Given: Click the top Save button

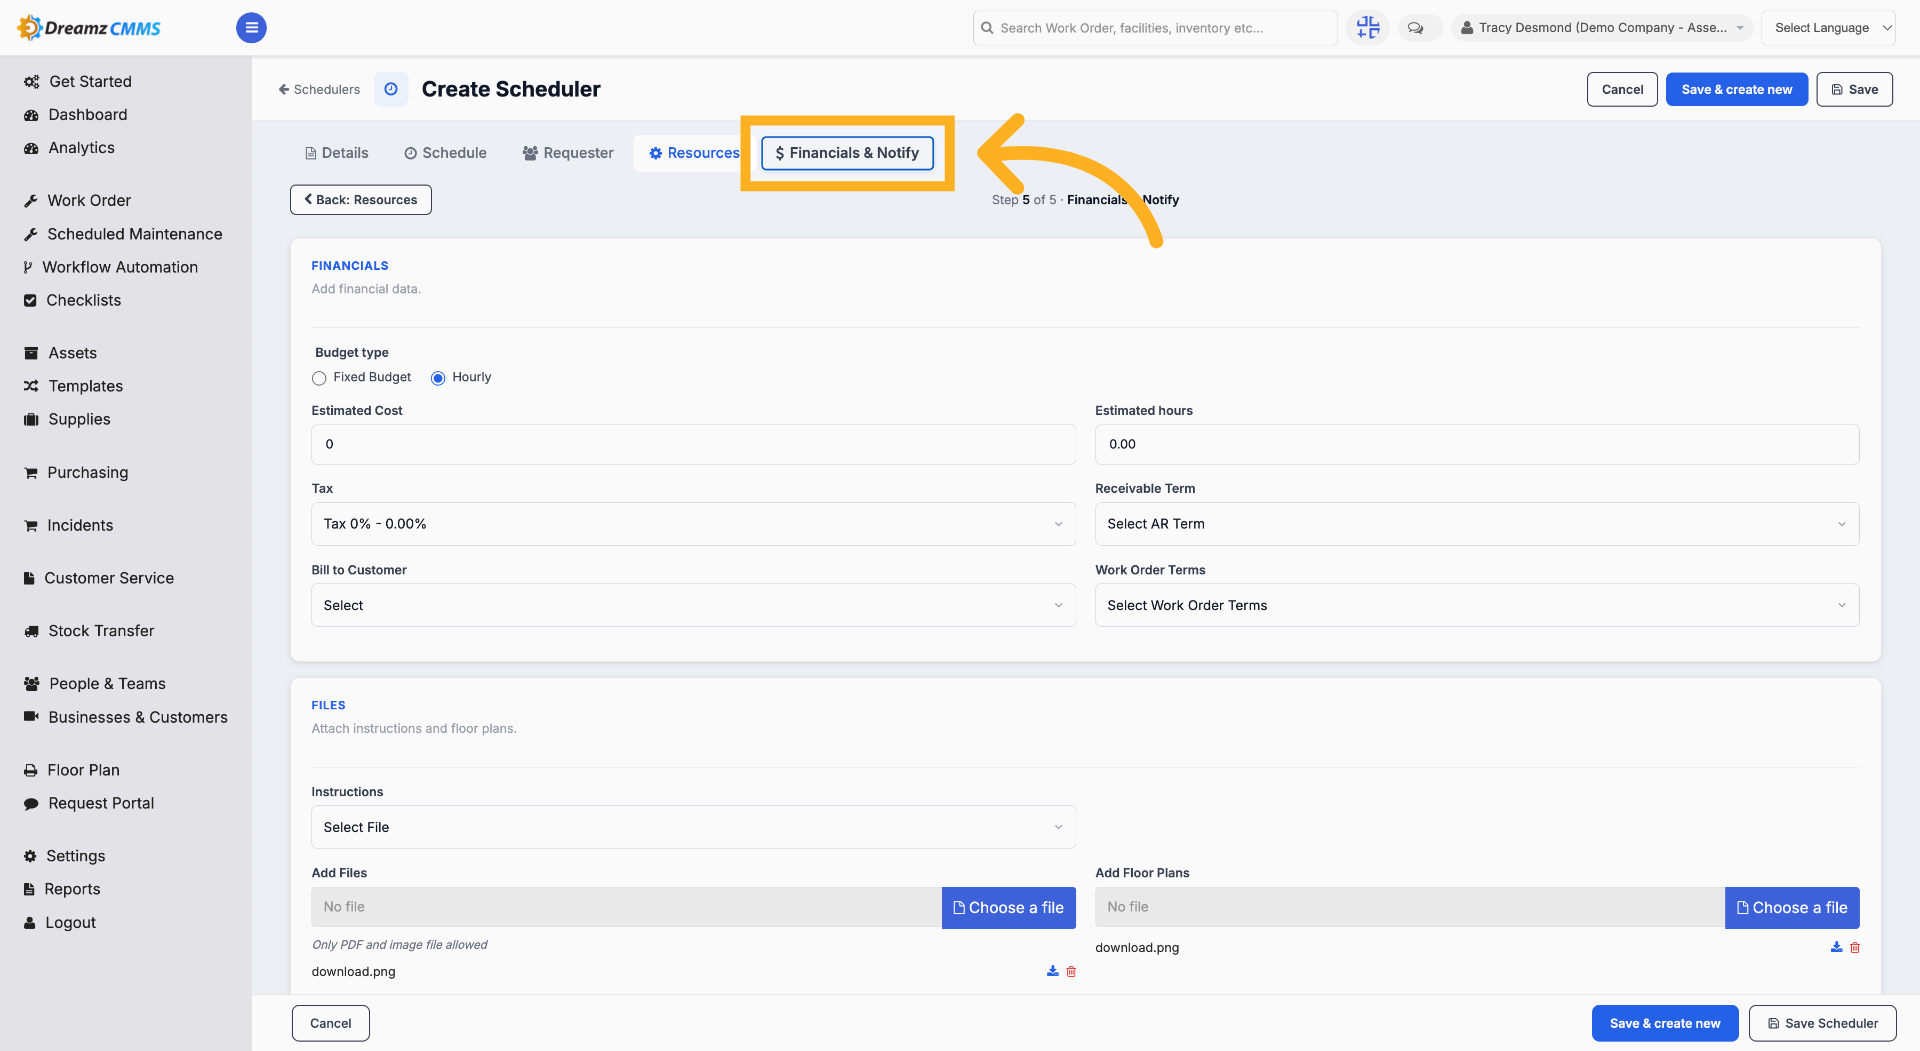Looking at the screenshot, I should [x=1854, y=89].
